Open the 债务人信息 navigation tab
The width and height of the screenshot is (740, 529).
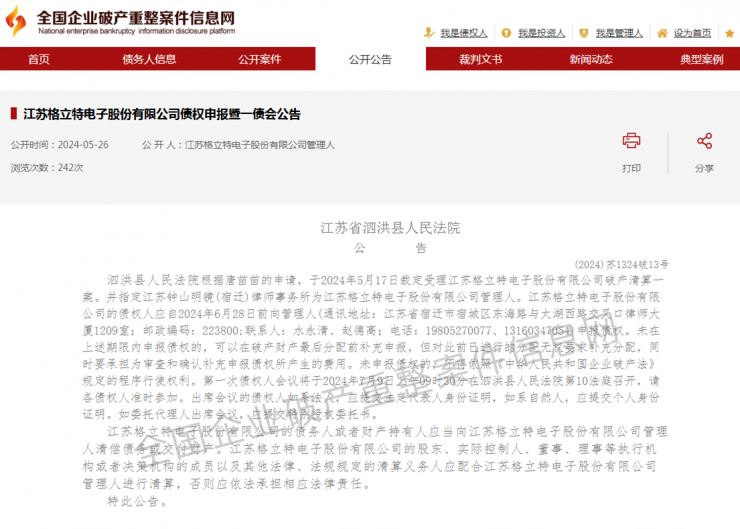click(149, 60)
